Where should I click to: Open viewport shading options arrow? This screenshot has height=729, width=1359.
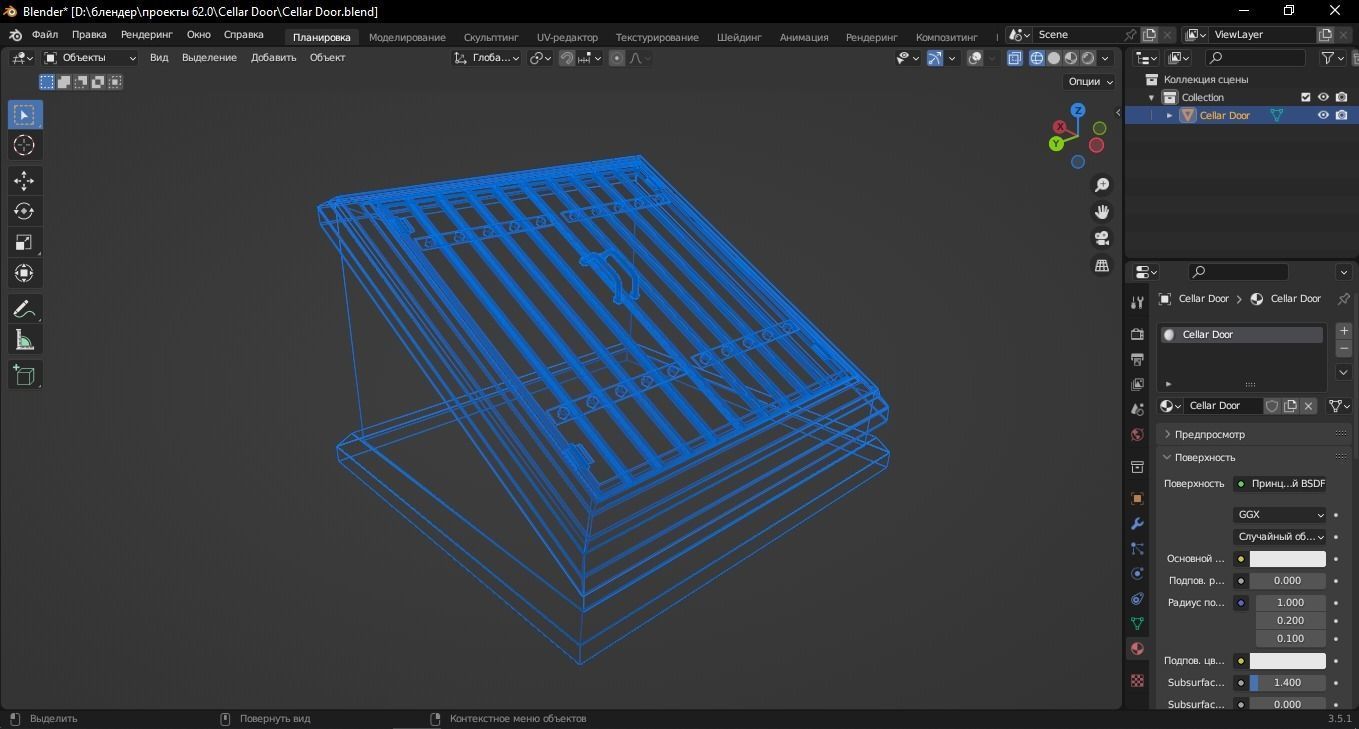click(1106, 58)
